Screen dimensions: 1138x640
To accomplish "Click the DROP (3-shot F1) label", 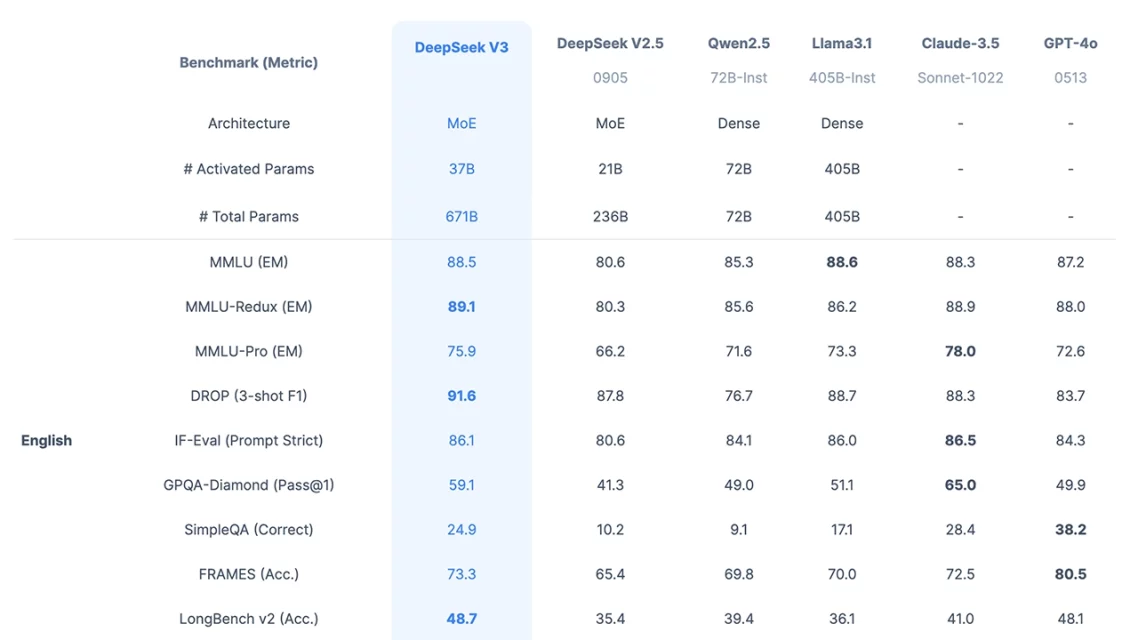I will [x=248, y=395].
